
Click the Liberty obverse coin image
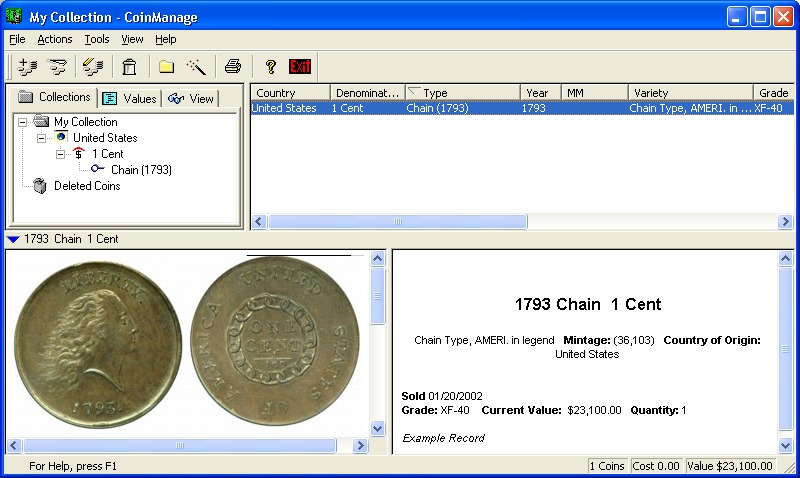click(98, 345)
